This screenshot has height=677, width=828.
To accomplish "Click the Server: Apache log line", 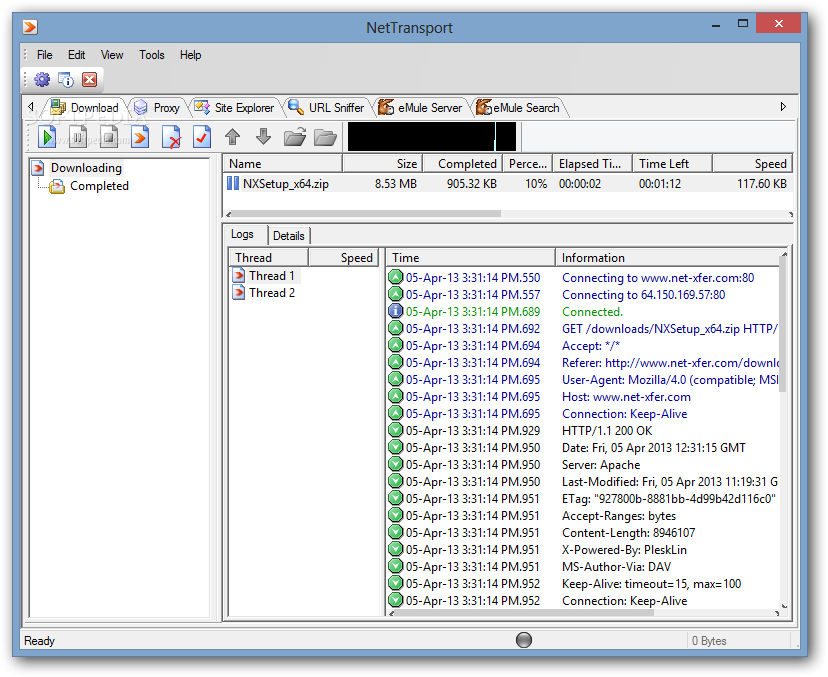I will (601, 465).
